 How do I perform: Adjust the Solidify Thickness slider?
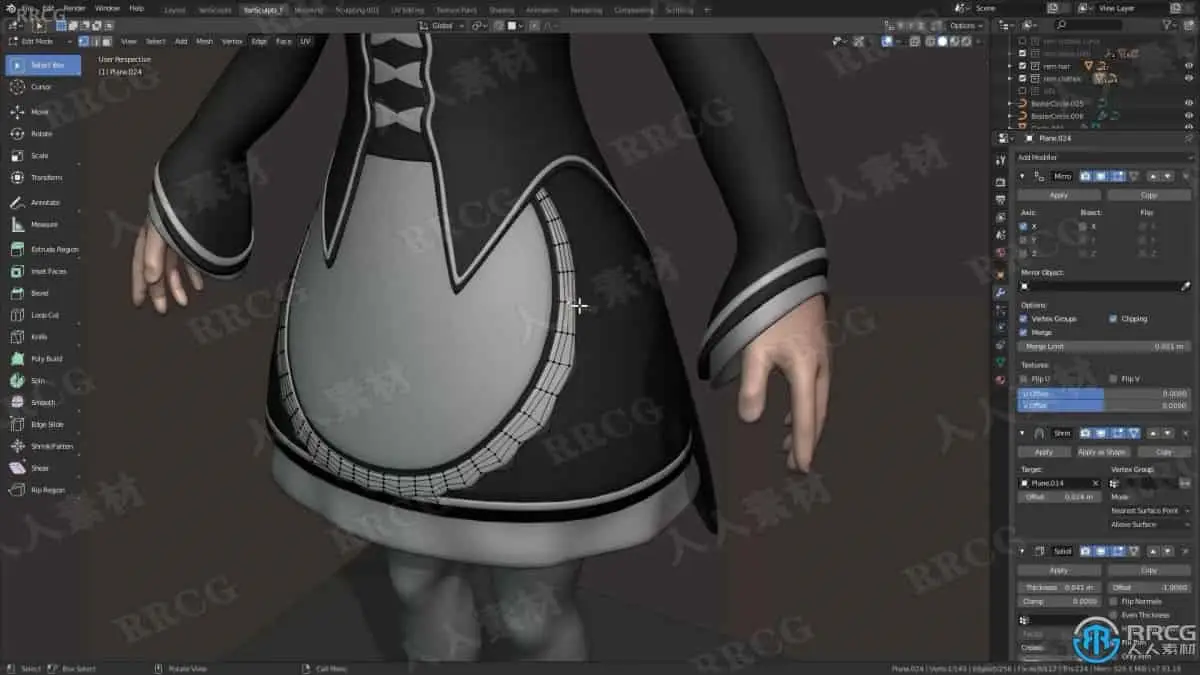click(1059, 588)
